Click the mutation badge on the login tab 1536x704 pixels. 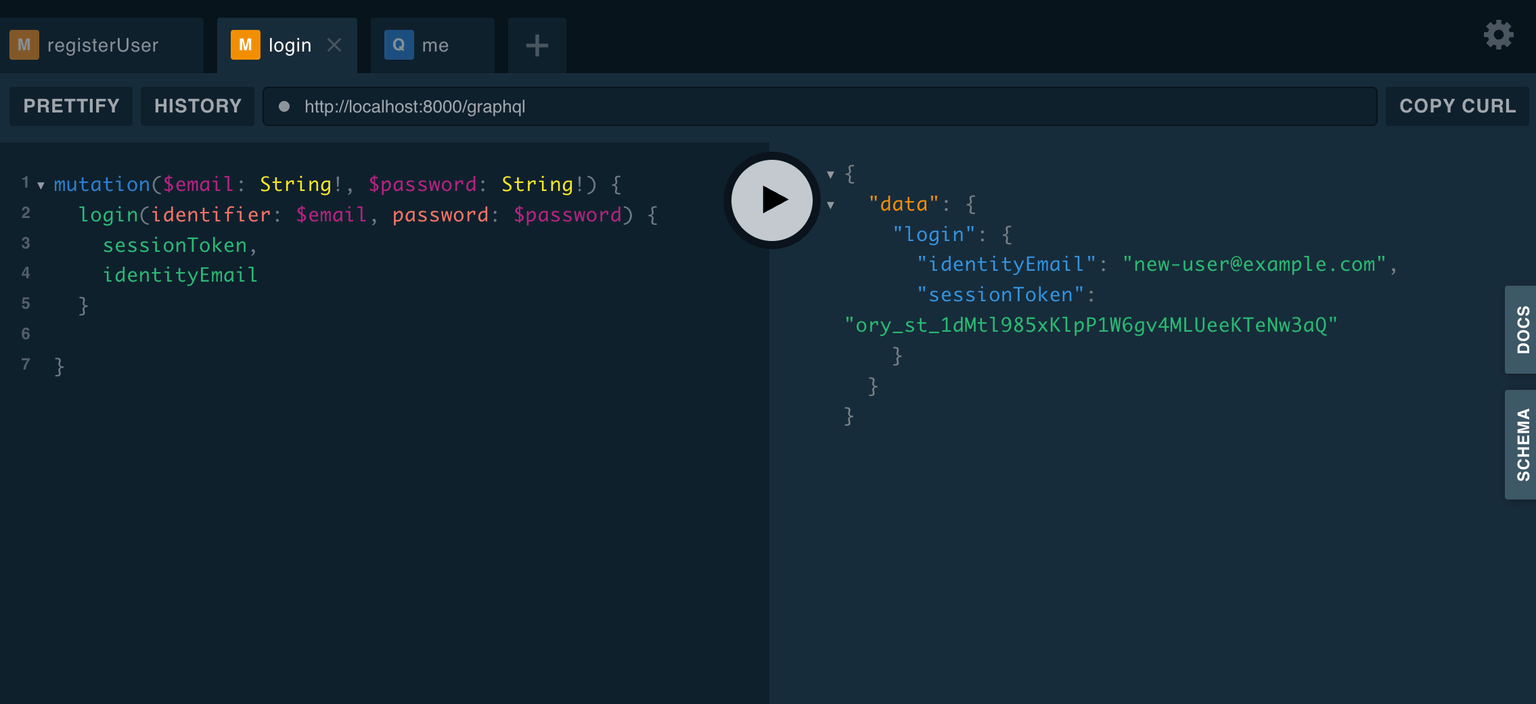pos(245,44)
